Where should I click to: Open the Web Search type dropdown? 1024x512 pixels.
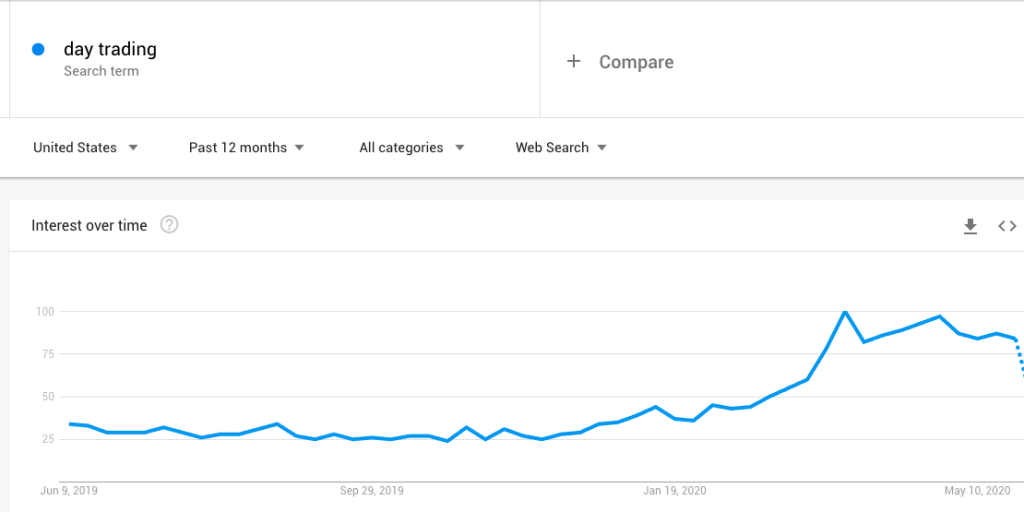(x=561, y=148)
